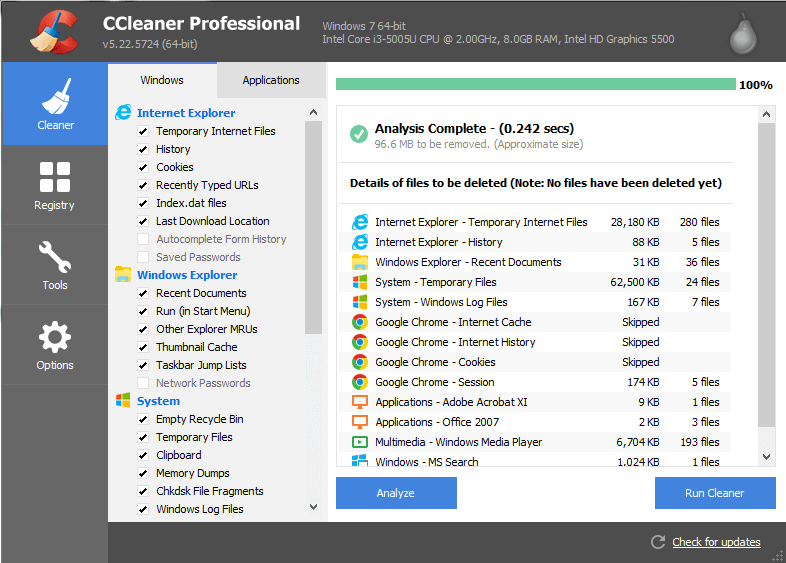This screenshot has height=563, width=786.
Task: Open the Options gear section
Action: 55,345
